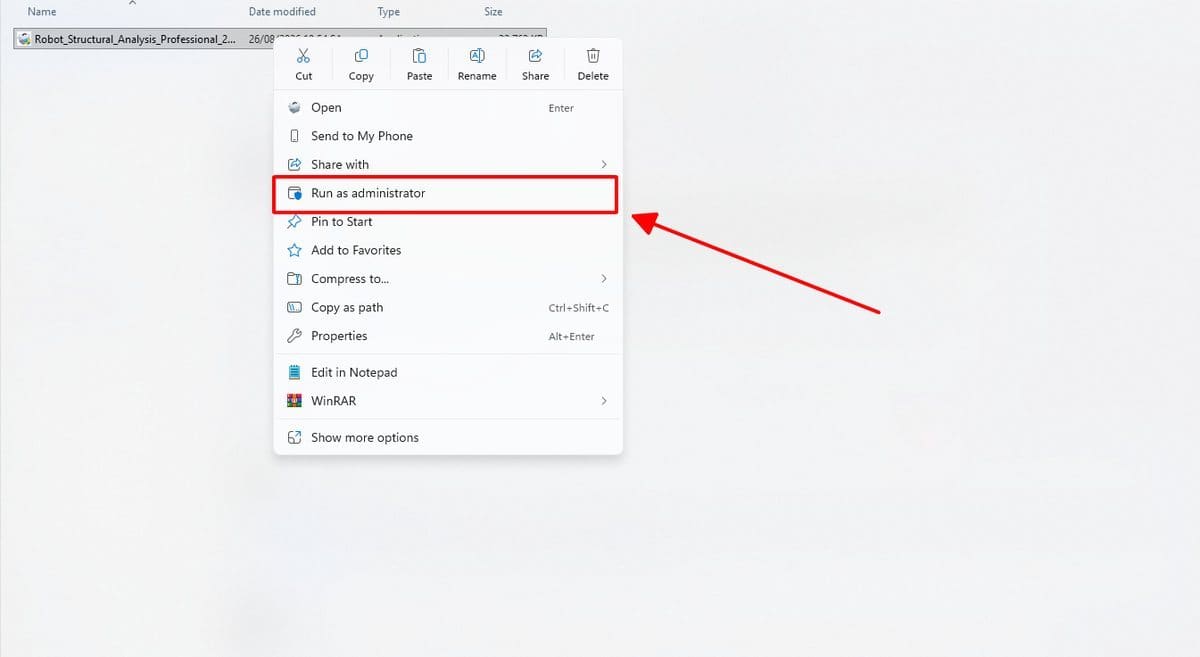This screenshot has height=657, width=1200.
Task: Click the Share with icon
Action: coord(294,164)
